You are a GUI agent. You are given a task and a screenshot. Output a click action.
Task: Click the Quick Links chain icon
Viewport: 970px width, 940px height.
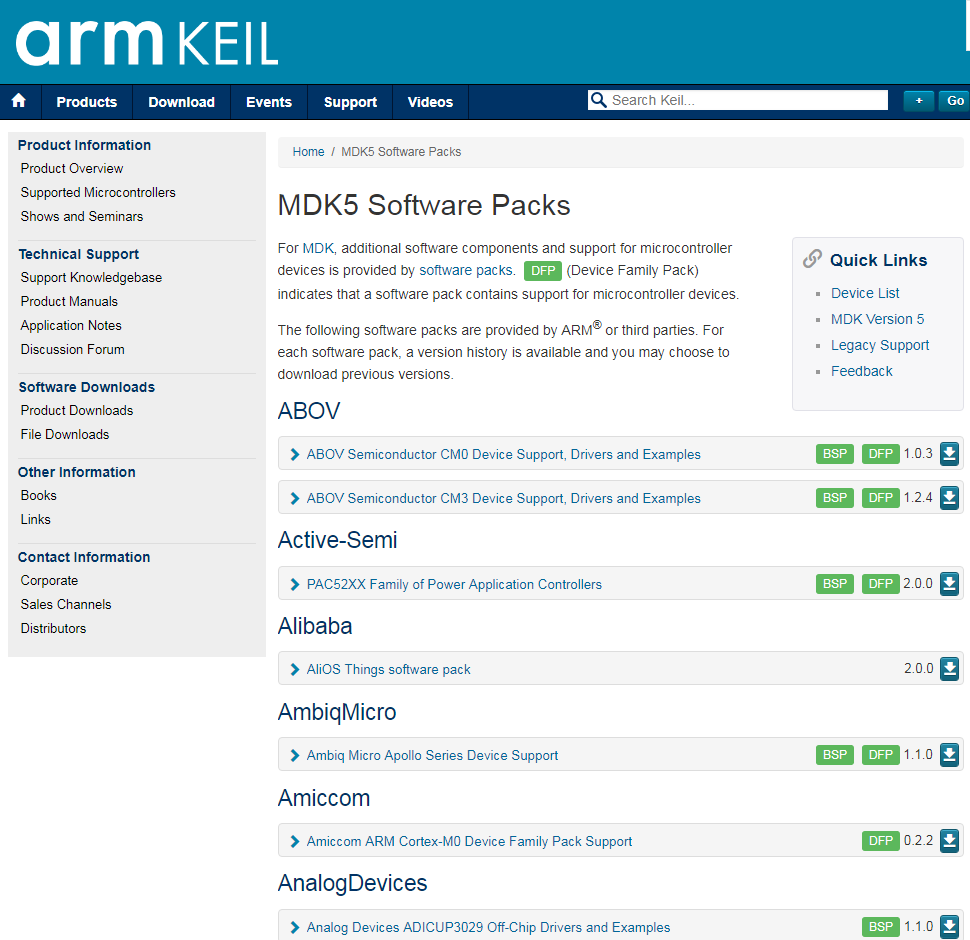tap(812, 258)
